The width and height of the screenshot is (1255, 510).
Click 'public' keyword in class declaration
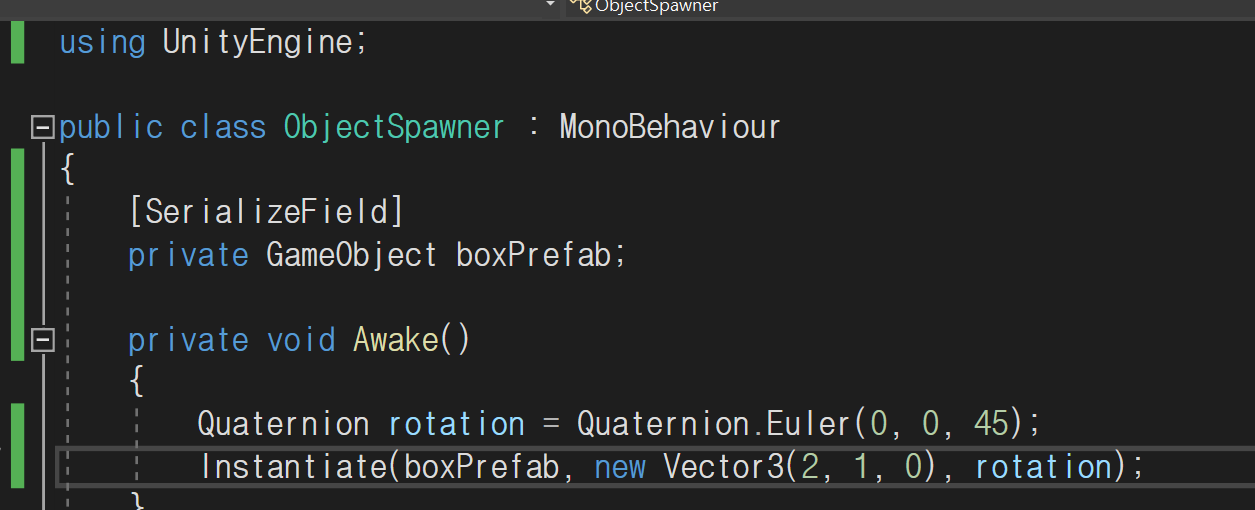pos(111,128)
